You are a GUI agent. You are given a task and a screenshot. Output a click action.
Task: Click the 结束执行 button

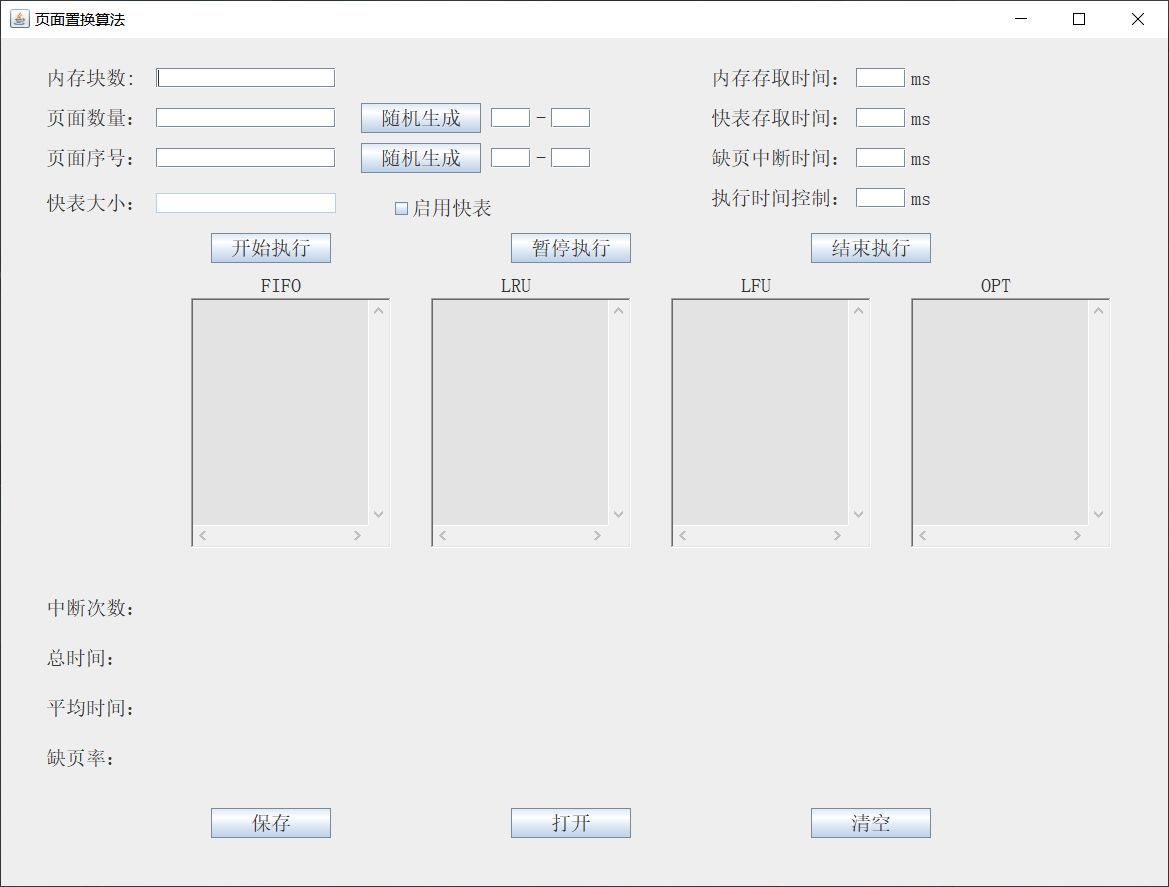870,248
